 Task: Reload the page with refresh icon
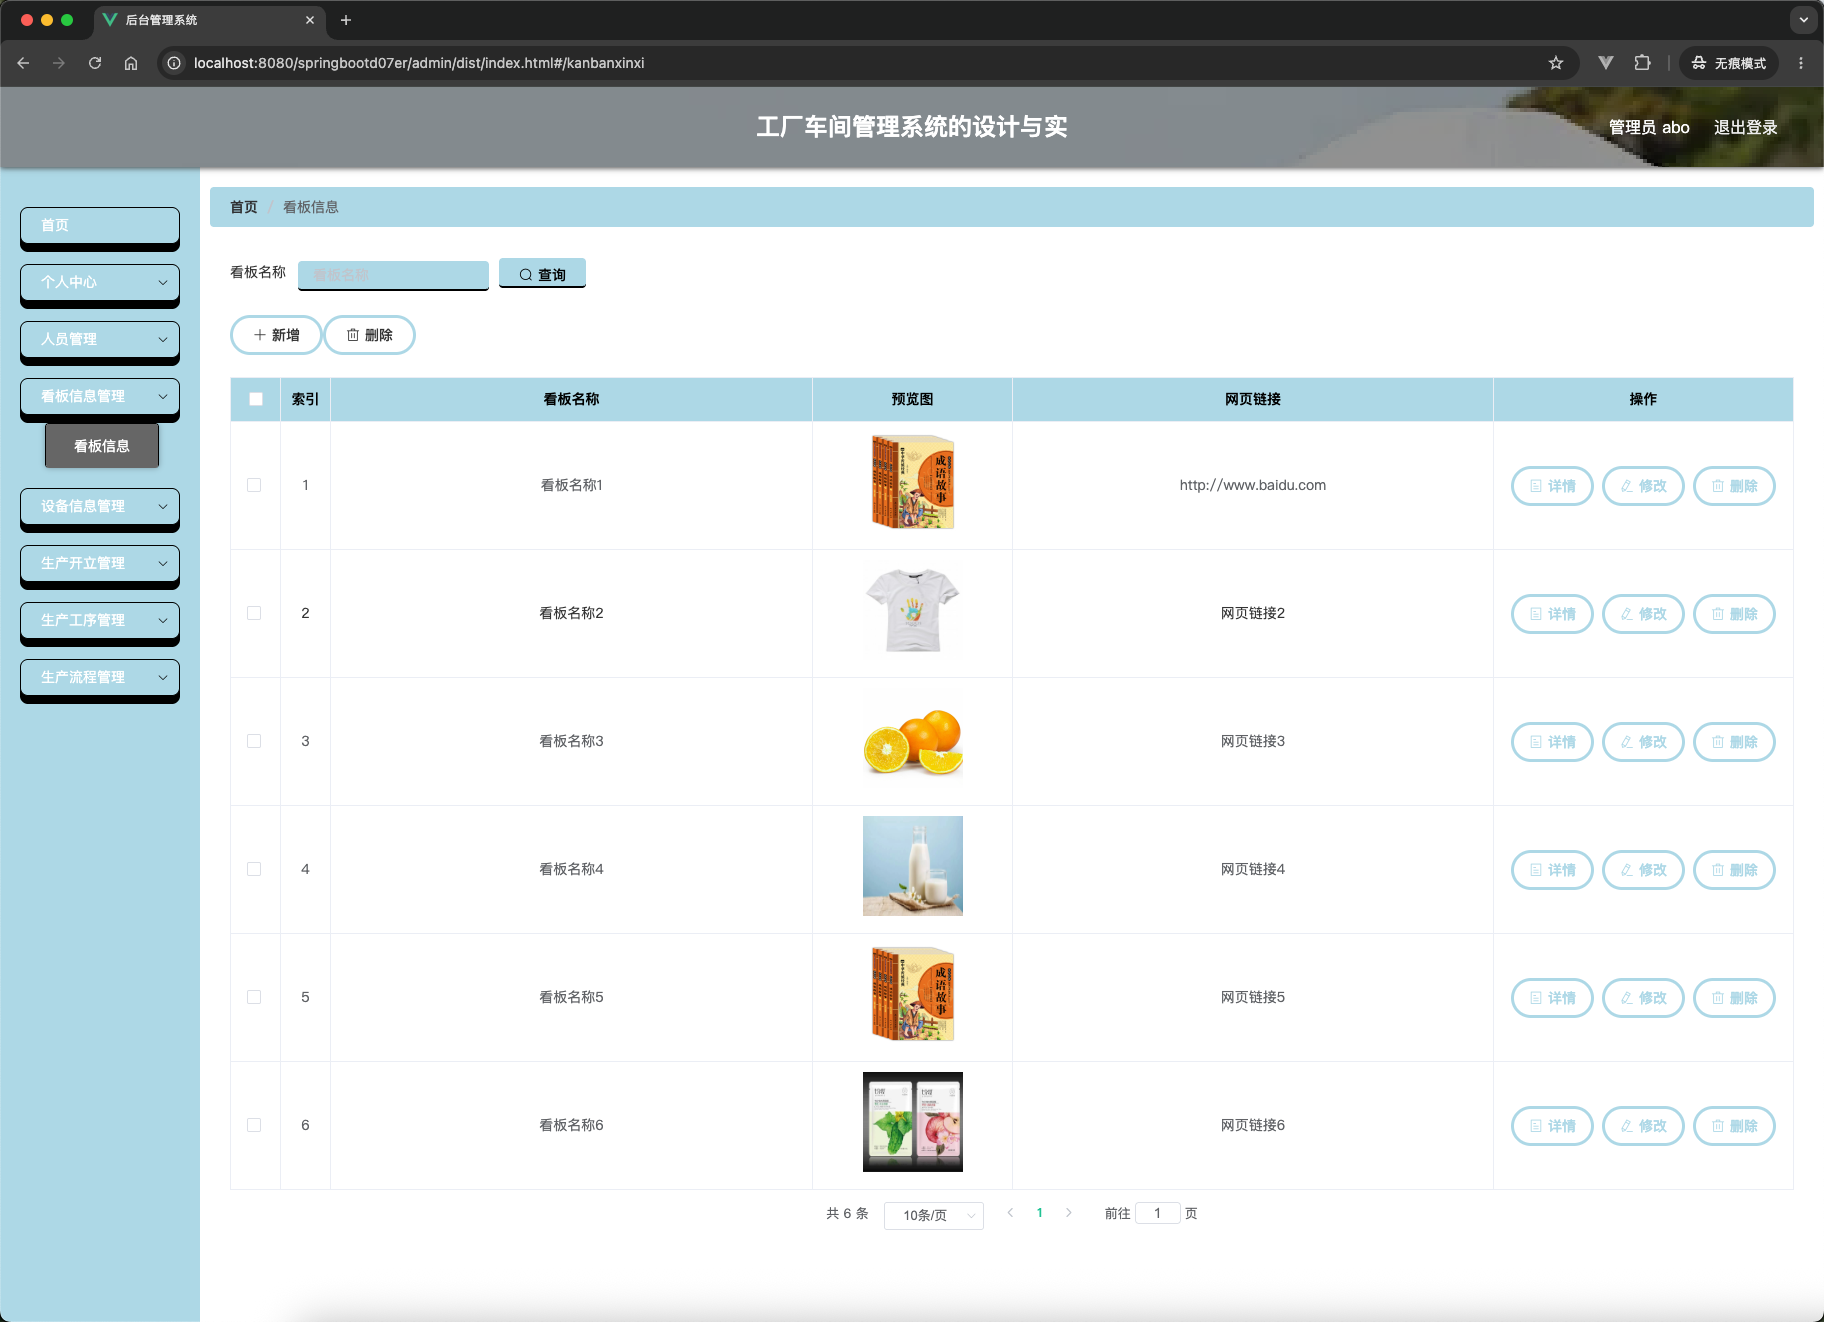point(95,63)
